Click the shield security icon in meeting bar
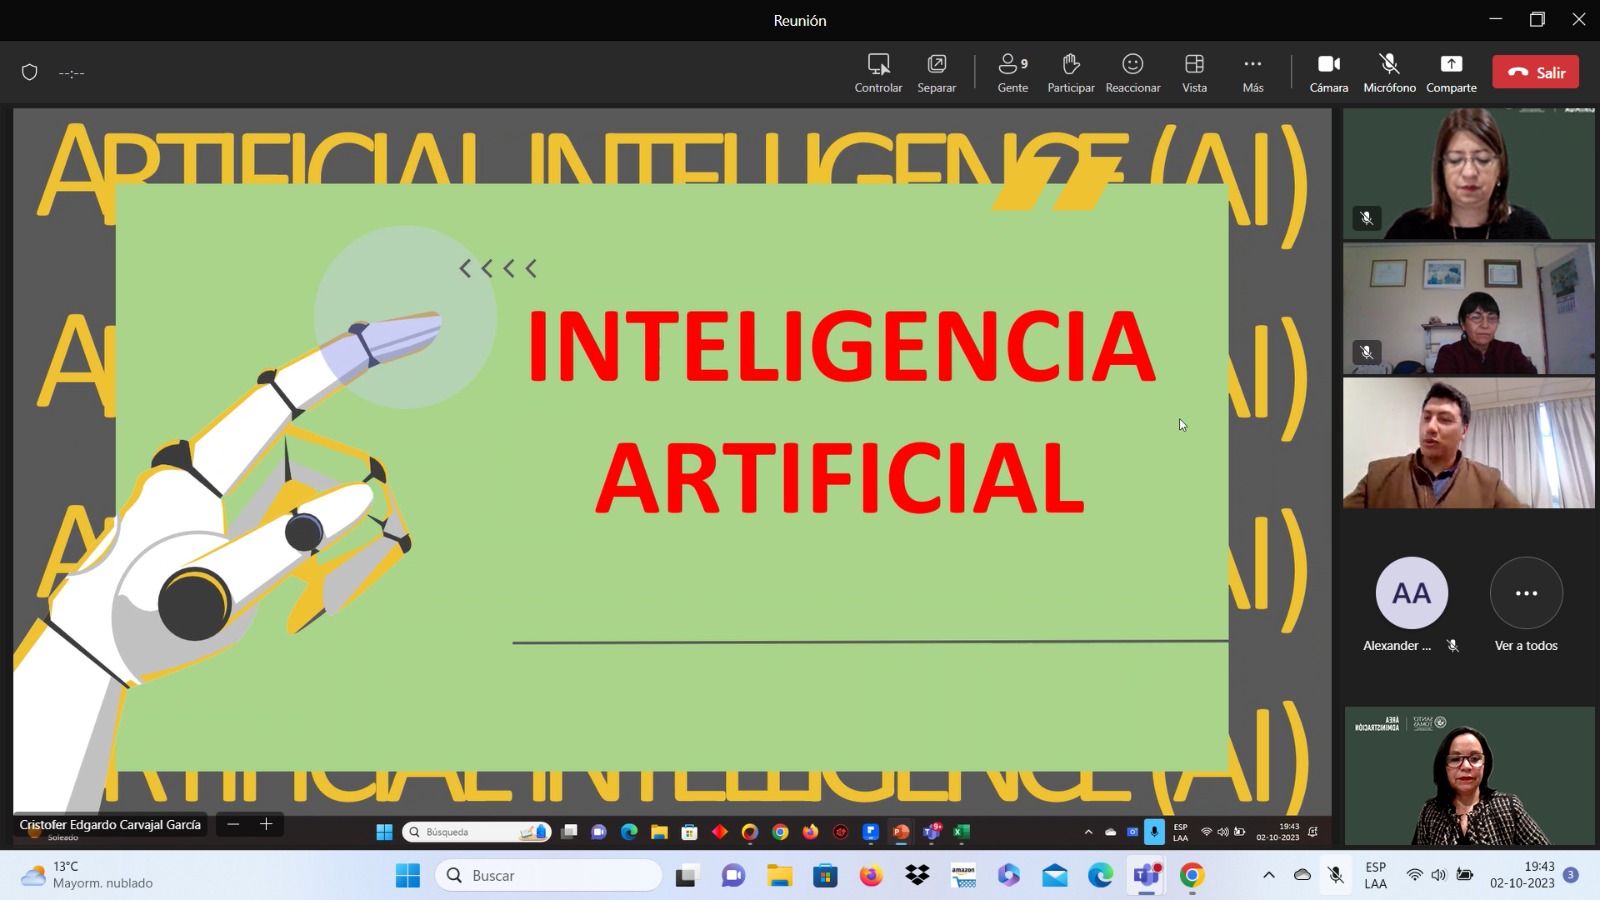This screenshot has width=1600, height=900. pyautogui.click(x=30, y=72)
